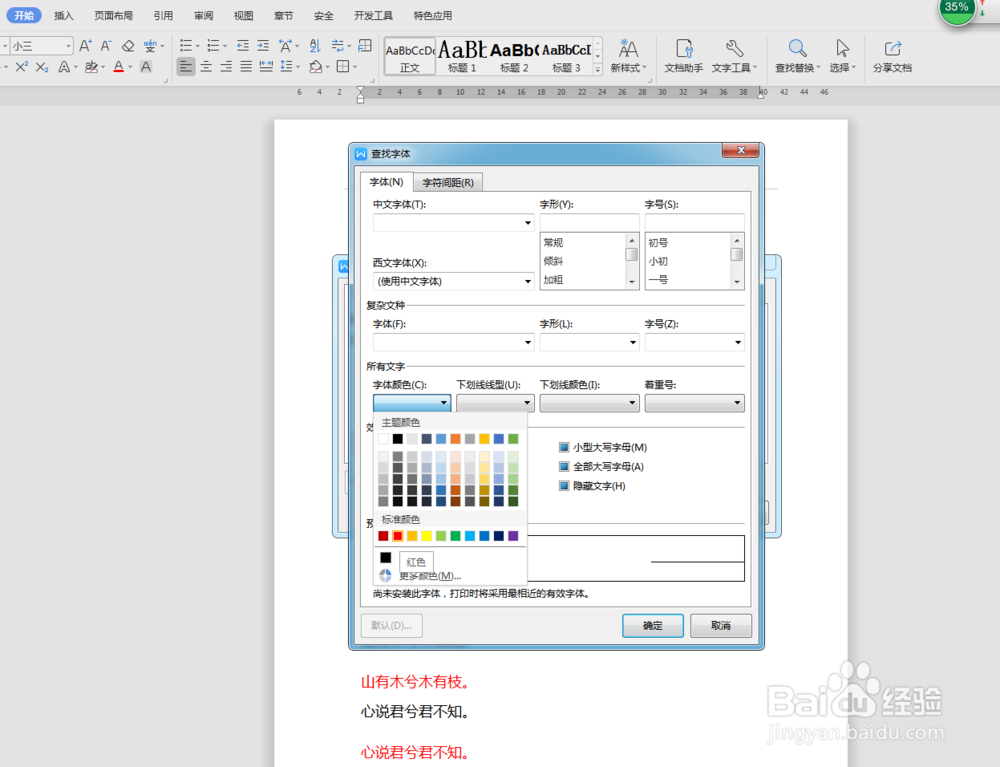Click the 确定 button
The height and width of the screenshot is (767, 1000).
pyautogui.click(x=652, y=625)
